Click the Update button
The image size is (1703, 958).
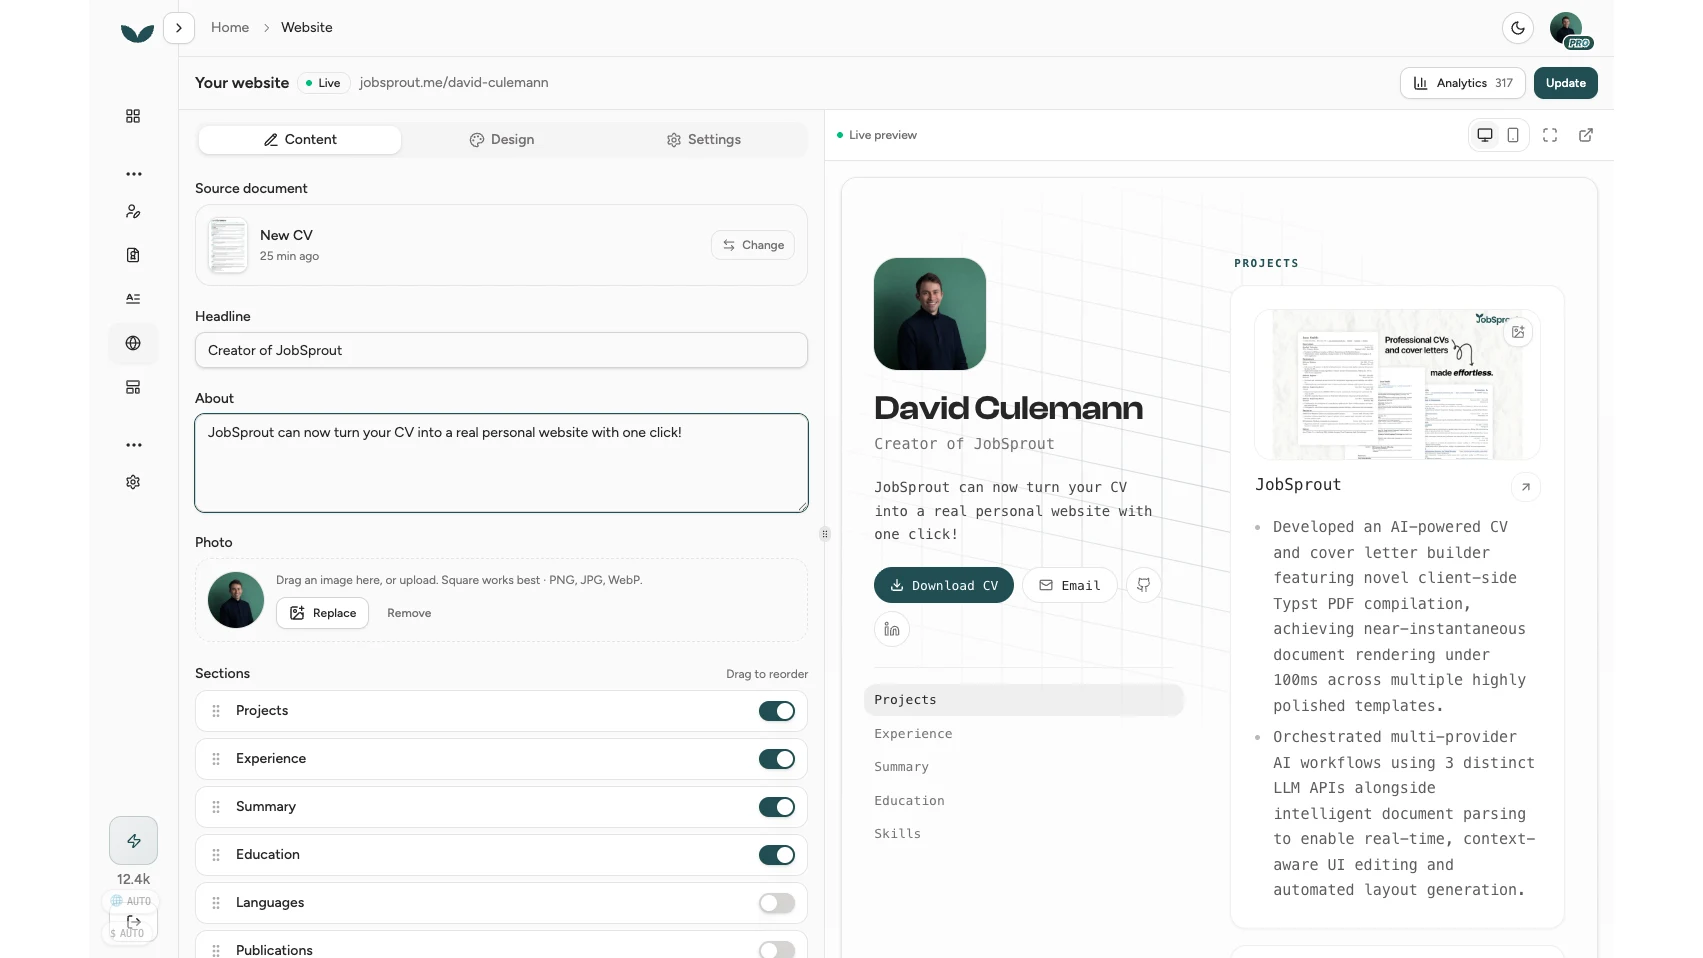(1566, 83)
